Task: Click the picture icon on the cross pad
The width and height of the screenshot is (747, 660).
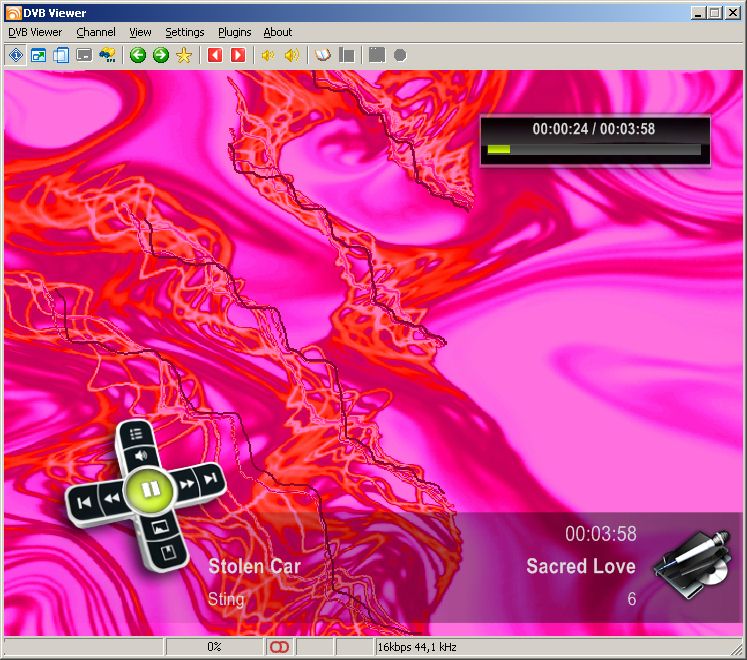Action: [x=160, y=528]
